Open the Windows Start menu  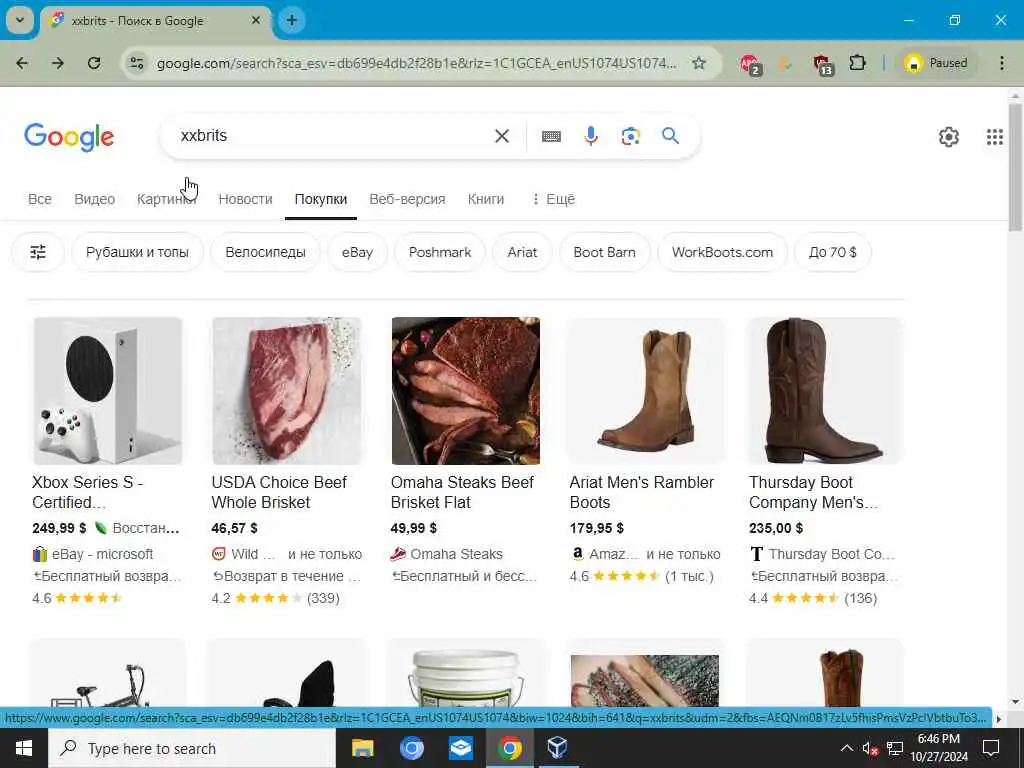pos(24,748)
